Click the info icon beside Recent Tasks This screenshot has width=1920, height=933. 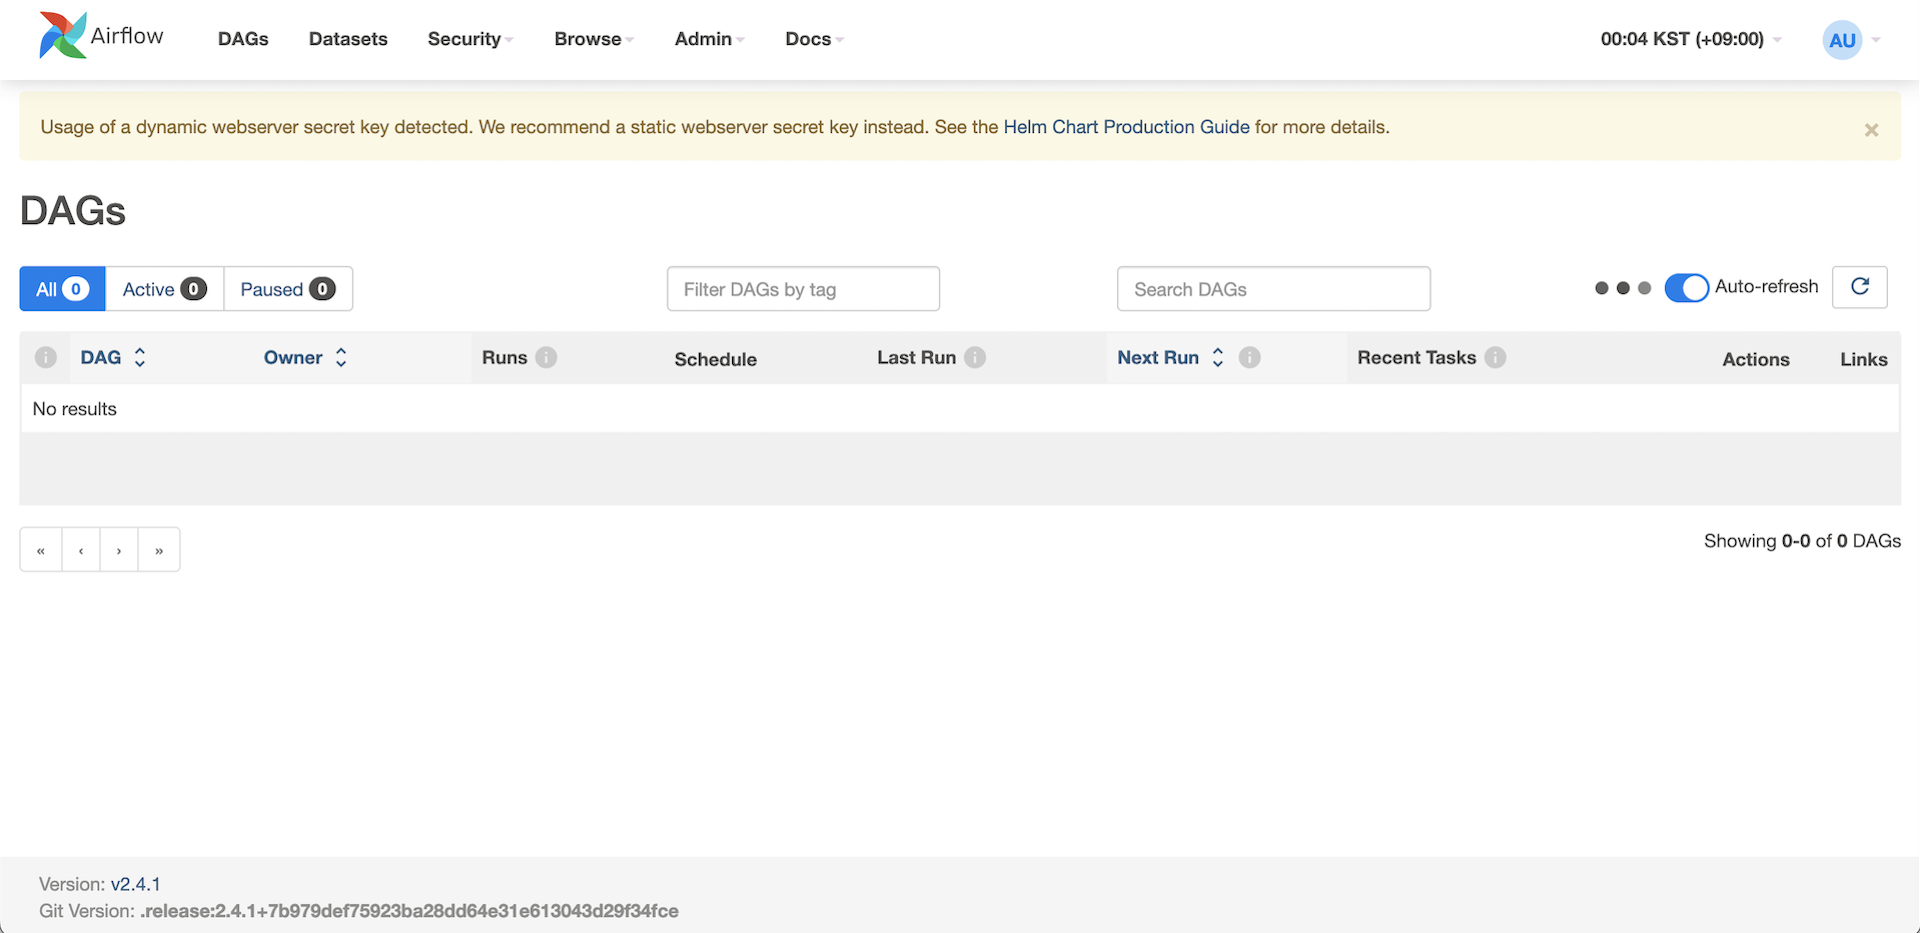coord(1495,357)
